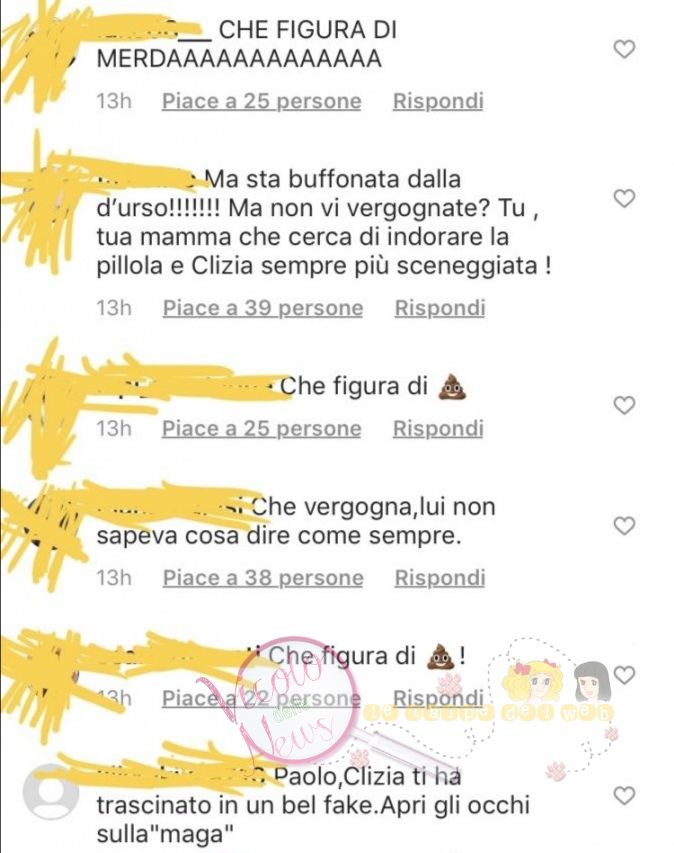Open default avatar of the Paolo comment author
The height and width of the screenshot is (853, 674).
coord(50,792)
